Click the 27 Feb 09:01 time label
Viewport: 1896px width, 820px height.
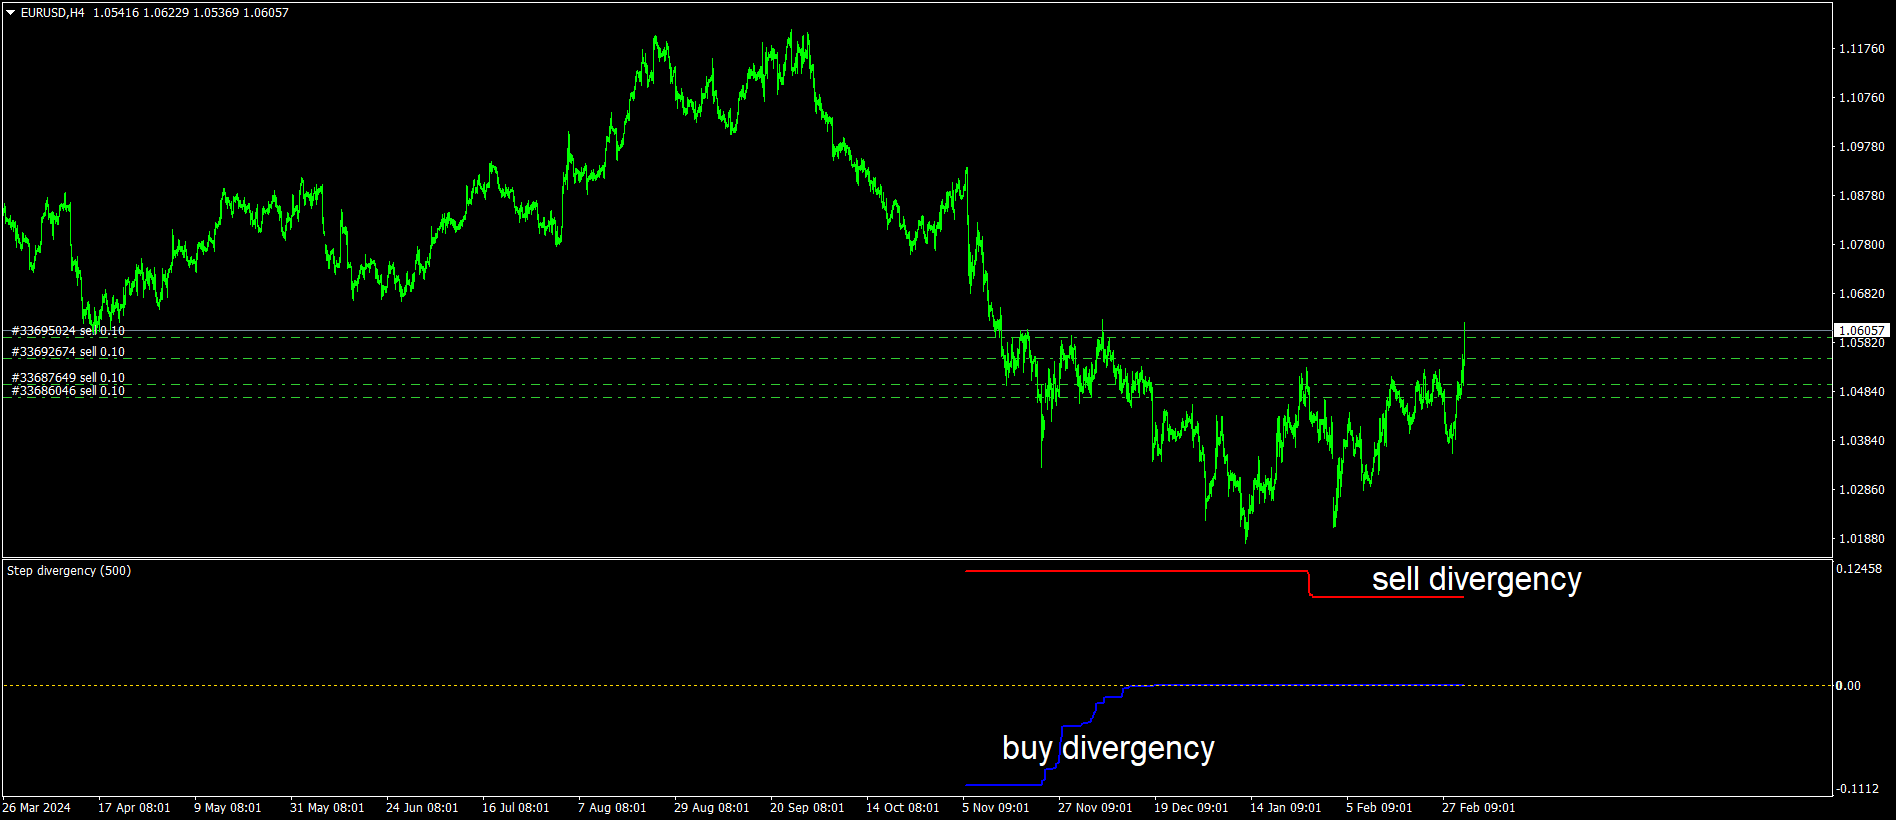pyautogui.click(x=1478, y=808)
